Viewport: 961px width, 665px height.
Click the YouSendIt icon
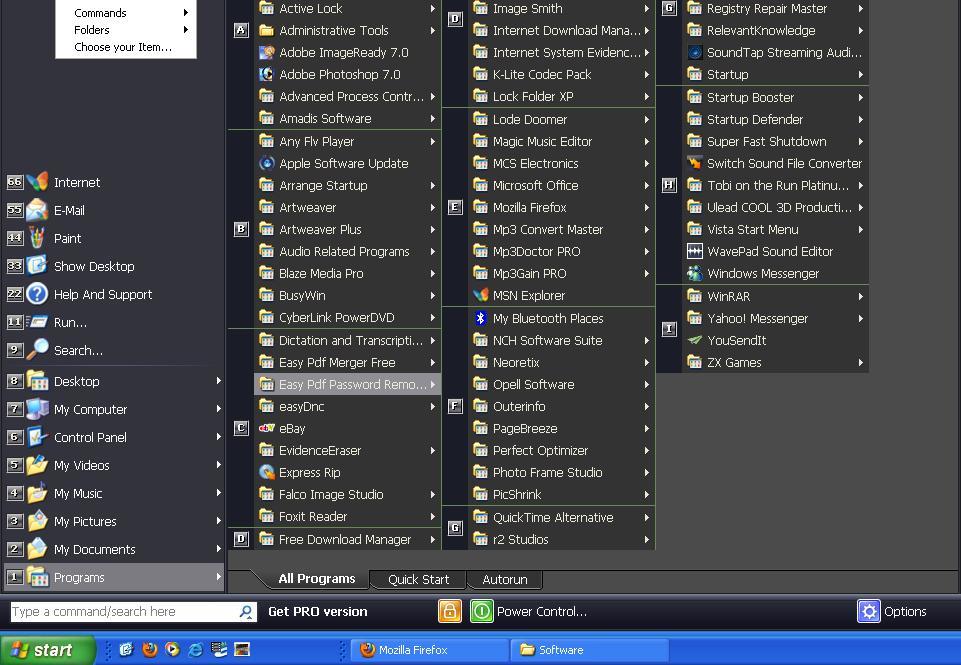coord(694,340)
